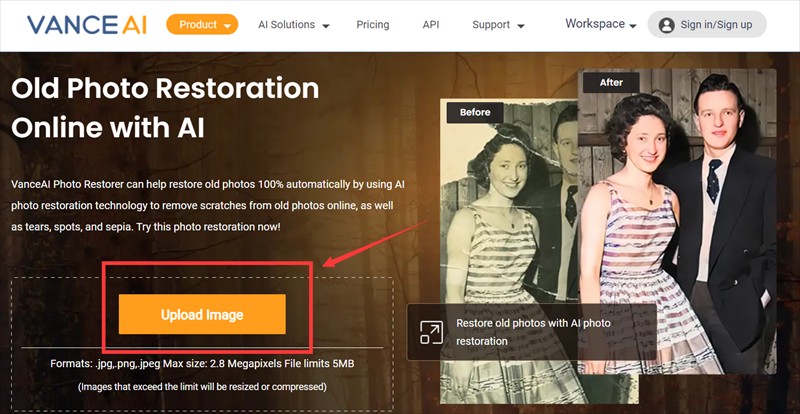The width and height of the screenshot is (800, 414).
Task: Click the AI Solutions menu label
Action: tap(286, 25)
